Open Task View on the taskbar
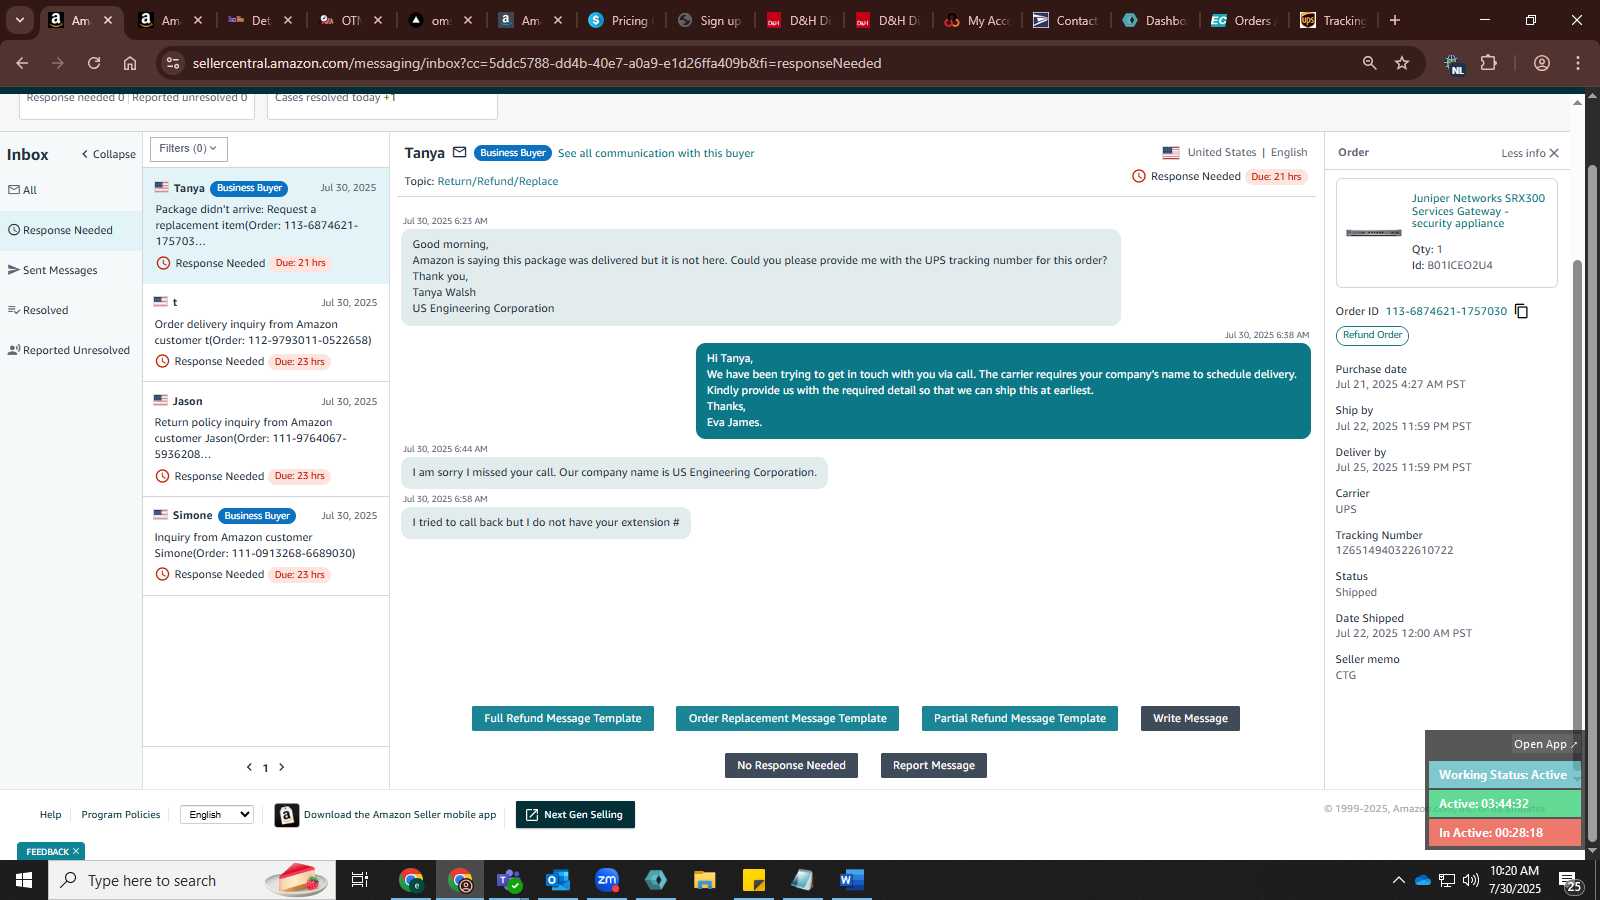The image size is (1600, 900). click(360, 880)
